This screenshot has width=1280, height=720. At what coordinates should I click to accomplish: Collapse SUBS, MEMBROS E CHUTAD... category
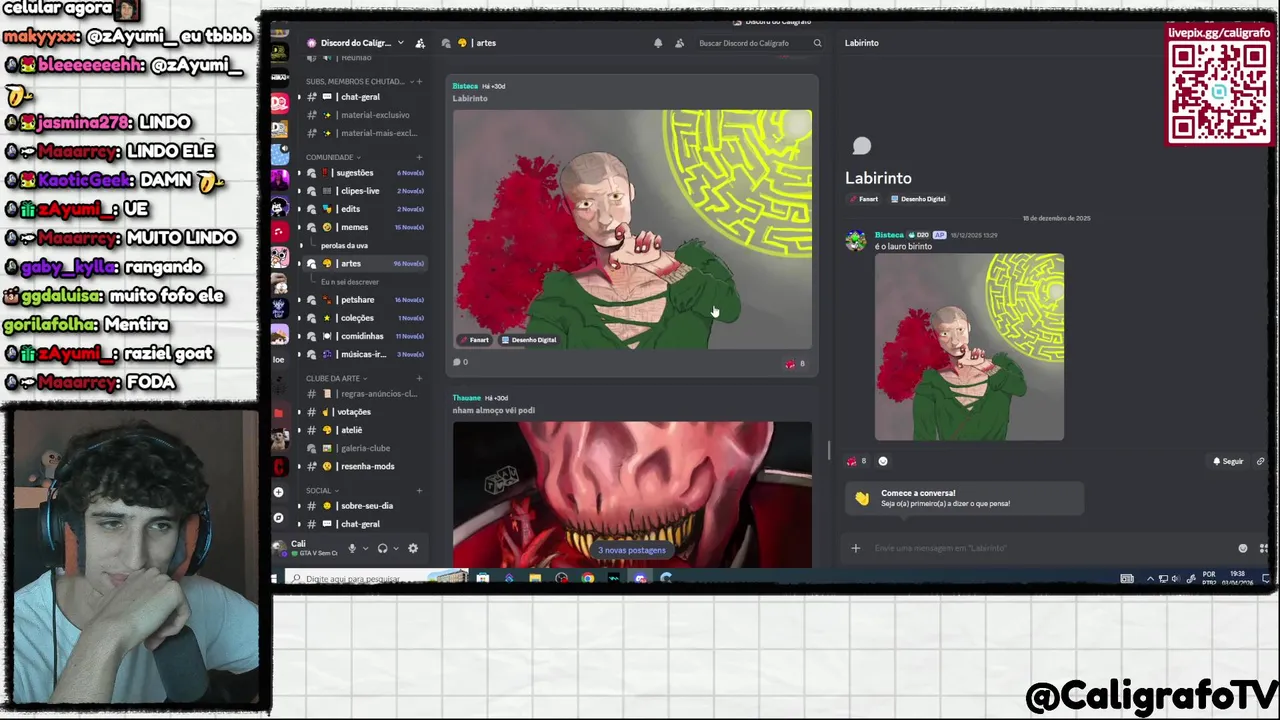point(358,81)
